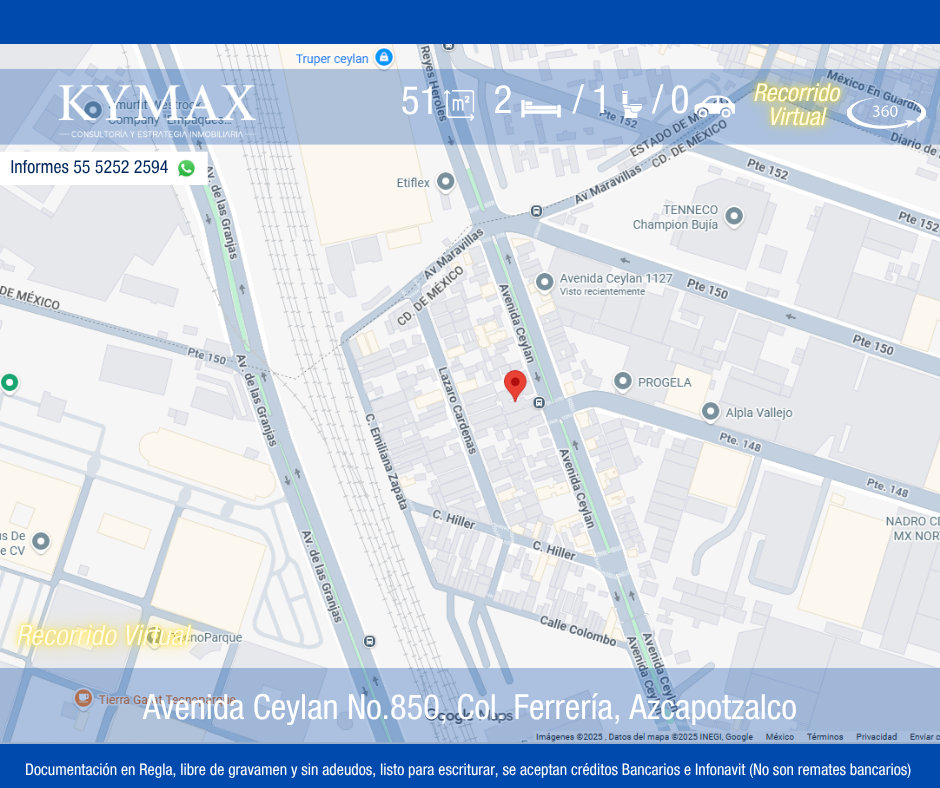The height and width of the screenshot is (788, 940).
Task: Open the Privacidad link on map
Action: [x=876, y=737]
